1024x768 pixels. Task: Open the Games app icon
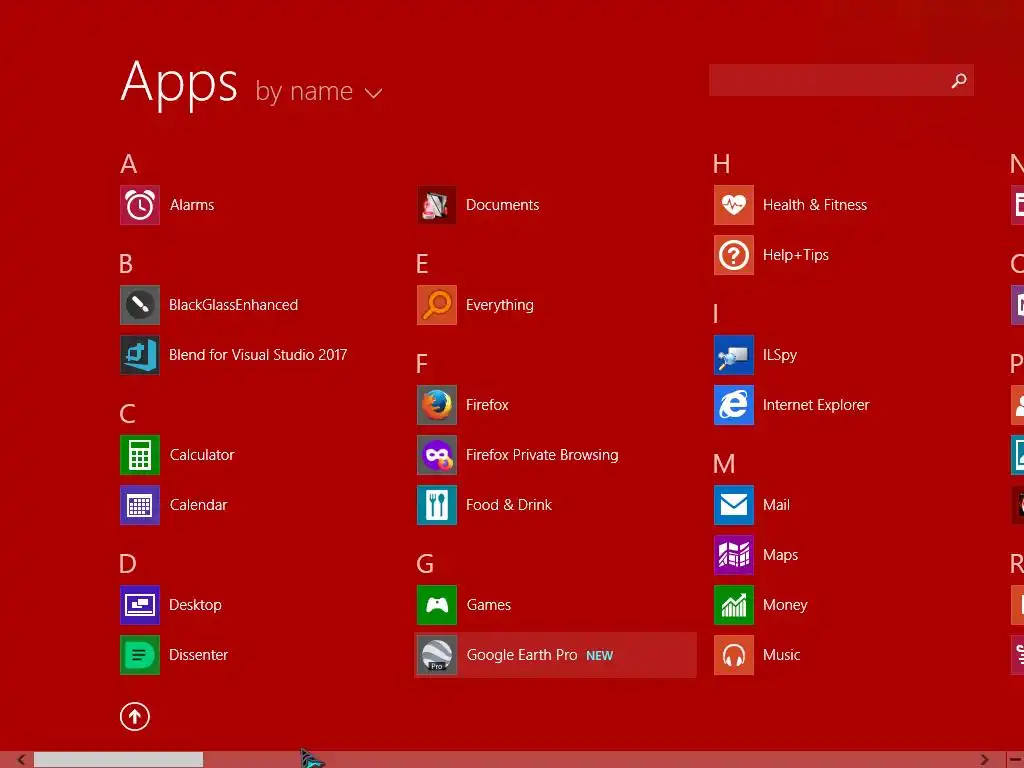coord(437,605)
